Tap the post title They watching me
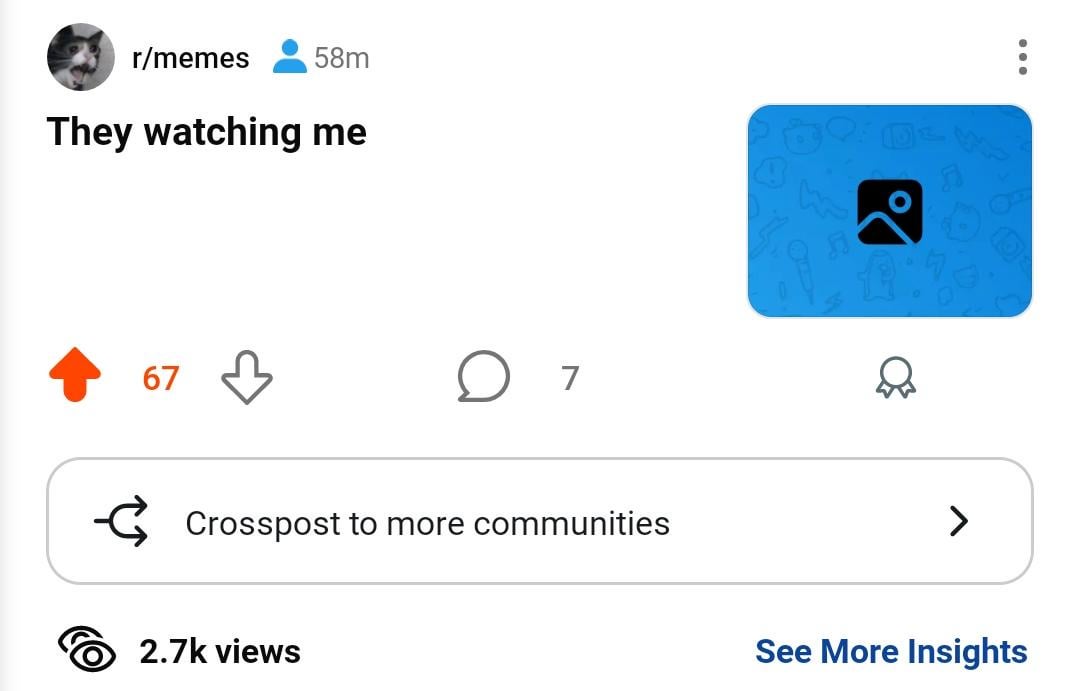Image resolution: width=1080 pixels, height=691 pixels. 207,132
